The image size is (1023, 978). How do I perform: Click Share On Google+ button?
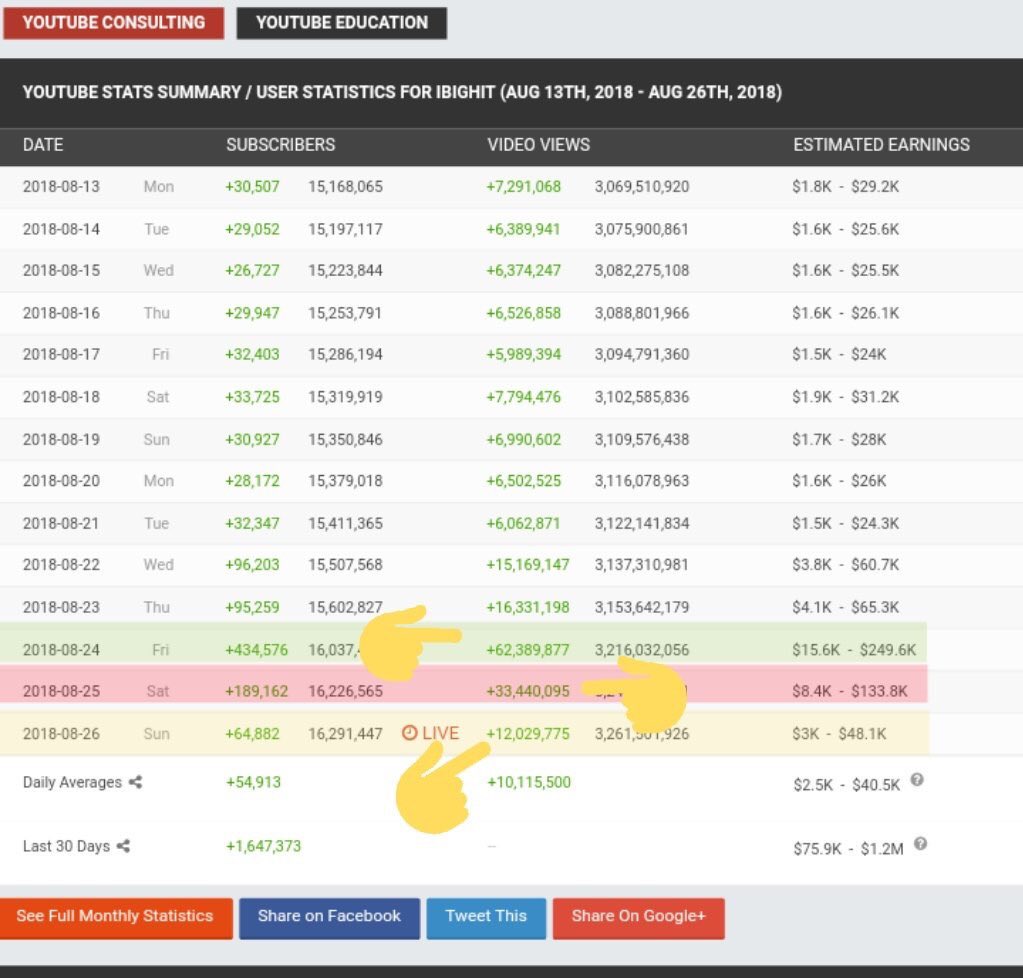point(639,917)
